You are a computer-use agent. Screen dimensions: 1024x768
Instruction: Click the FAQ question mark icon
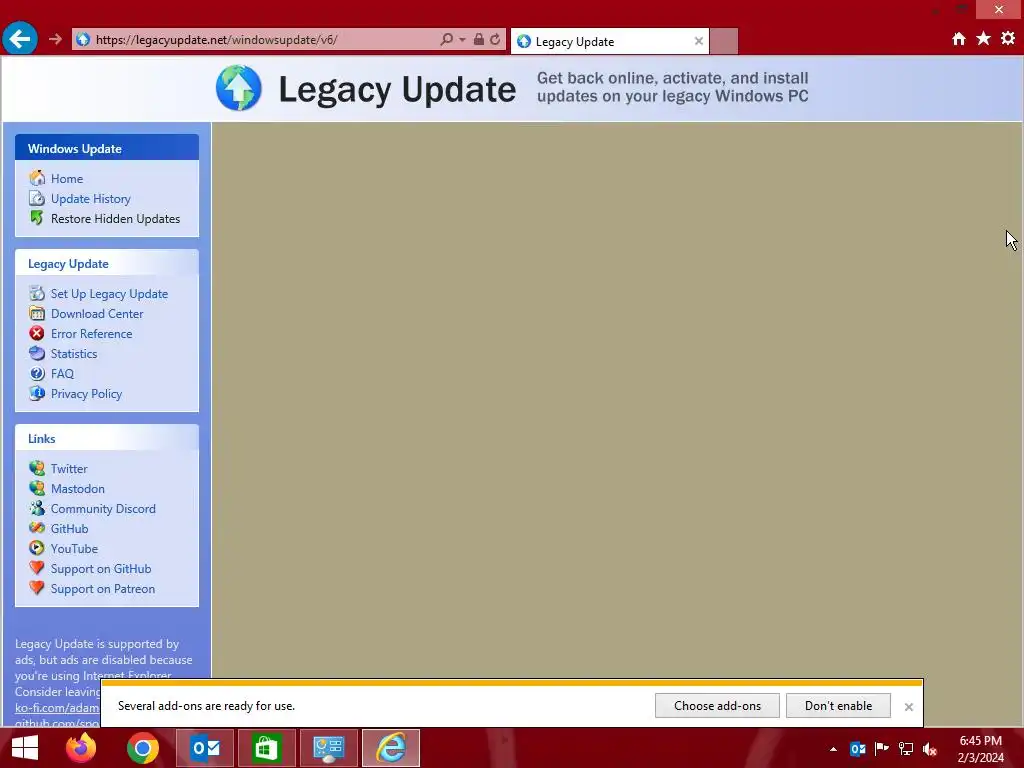[x=37, y=374]
